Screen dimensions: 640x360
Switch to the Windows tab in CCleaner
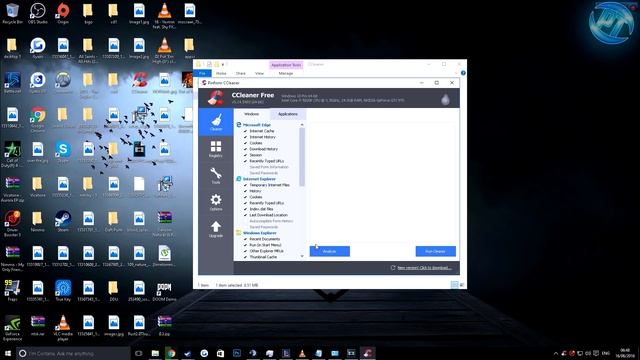(251, 114)
